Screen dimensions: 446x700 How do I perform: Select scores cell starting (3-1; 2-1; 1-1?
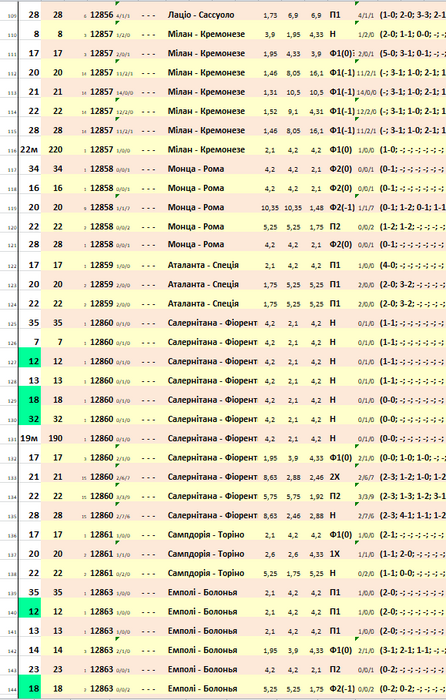(412, 650)
